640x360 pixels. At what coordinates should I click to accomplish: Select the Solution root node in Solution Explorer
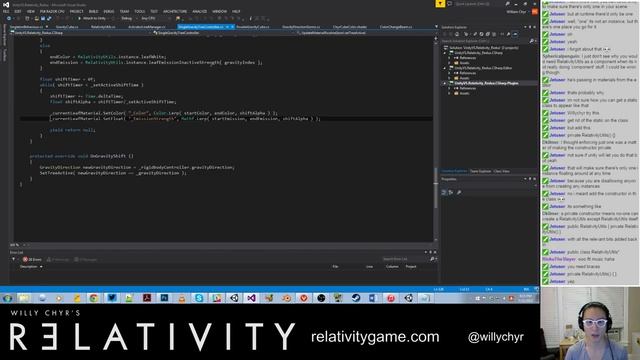[484, 47]
